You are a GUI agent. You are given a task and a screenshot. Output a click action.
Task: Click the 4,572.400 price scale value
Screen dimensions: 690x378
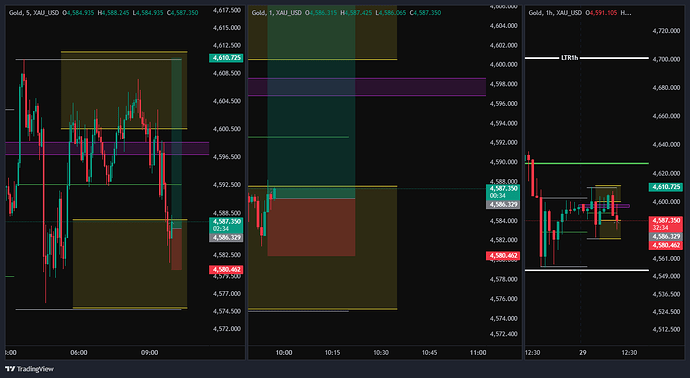(503, 334)
